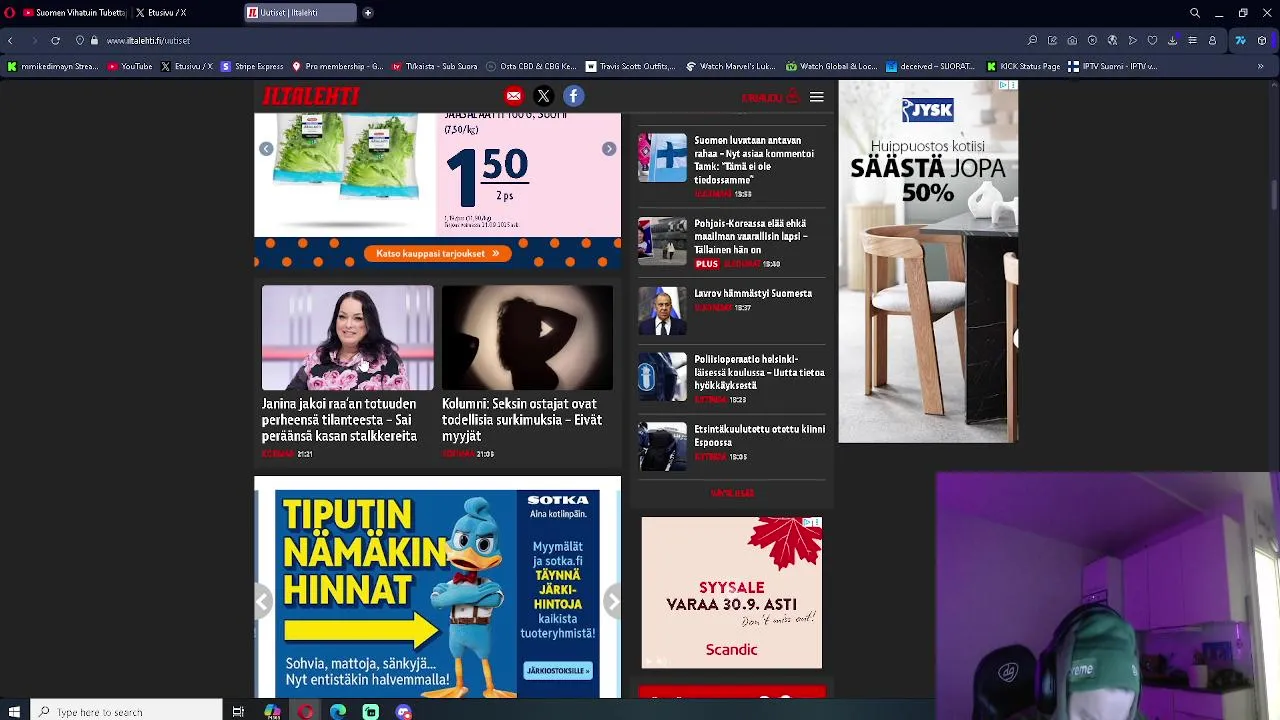Click the edit page note icon in address bar
The width and height of the screenshot is (1280, 720).
[1052, 41]
